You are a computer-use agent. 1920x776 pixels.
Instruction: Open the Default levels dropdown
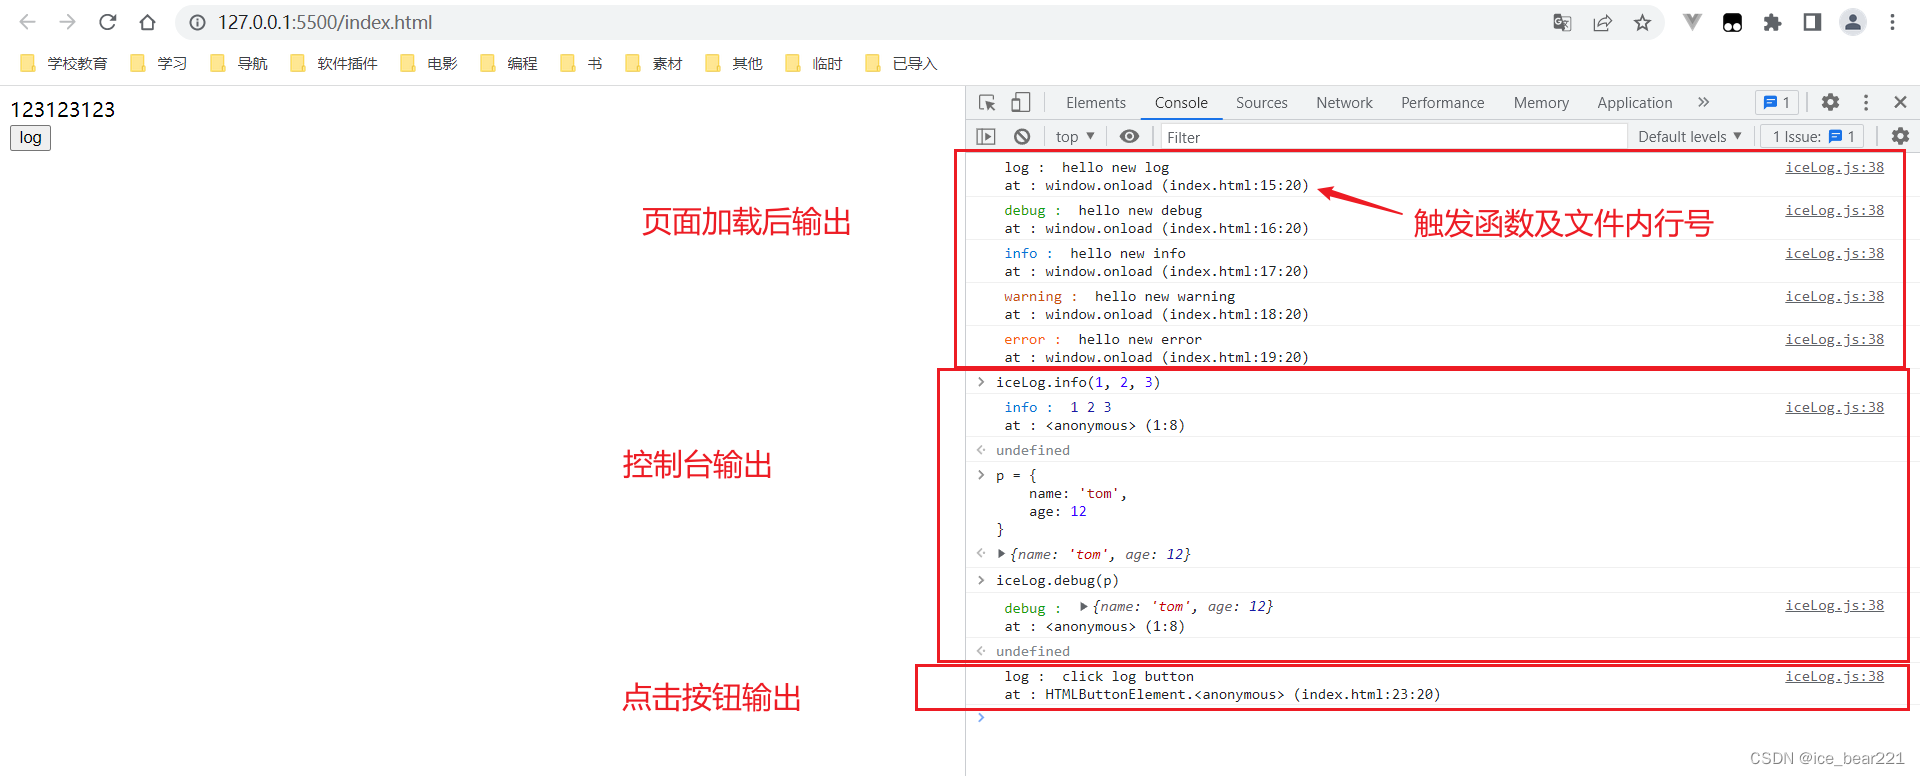[x=1689, y=136]
